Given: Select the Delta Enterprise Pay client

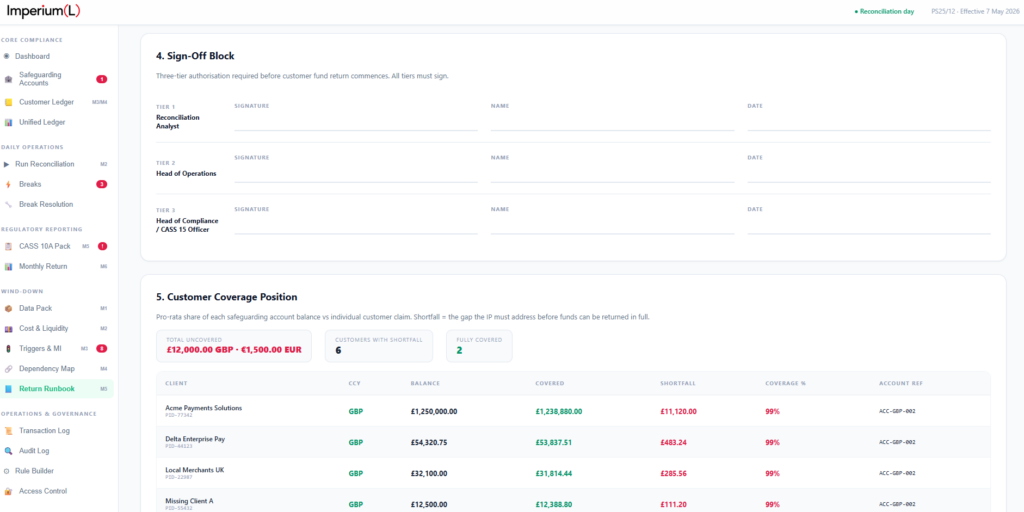Looking at the screenshot, I should [573, 442].
